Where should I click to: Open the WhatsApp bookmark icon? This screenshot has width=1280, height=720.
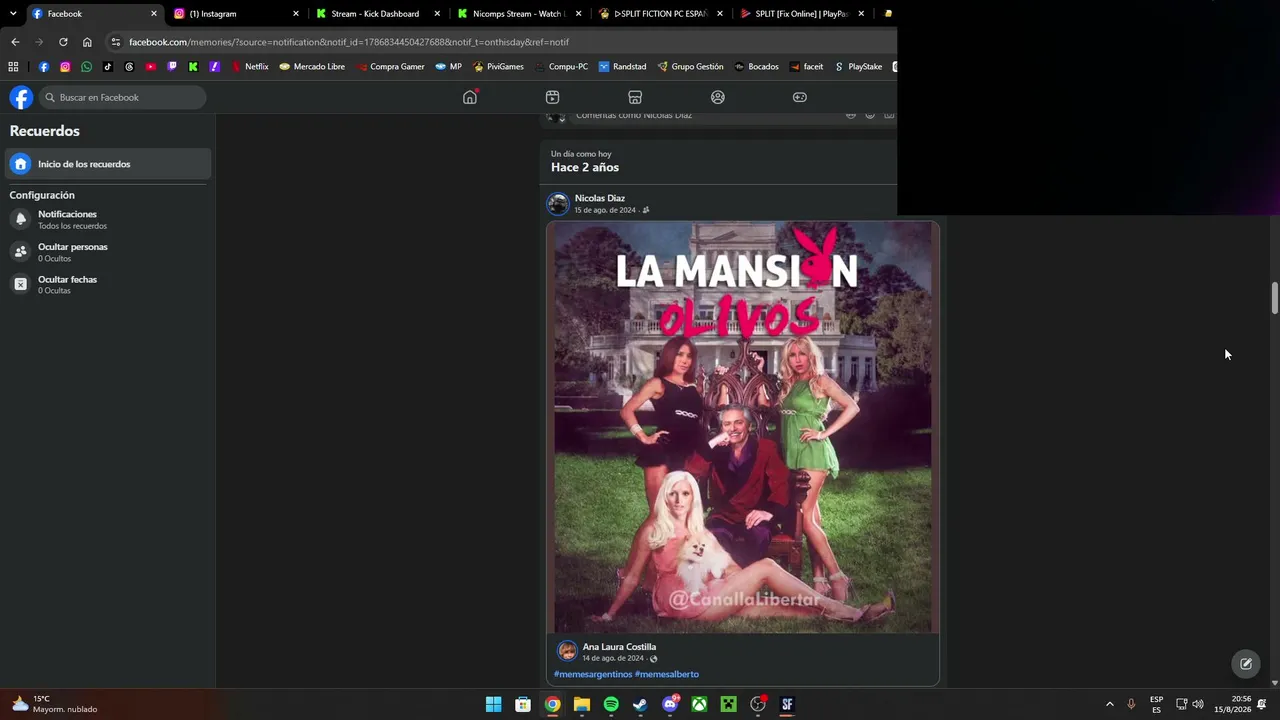[x=87, y=67]
